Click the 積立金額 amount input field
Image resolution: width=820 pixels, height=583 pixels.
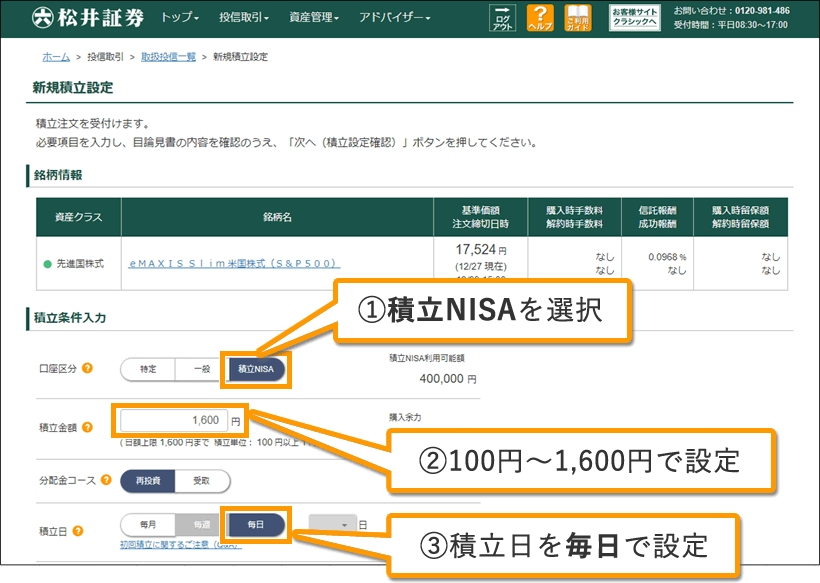click(174, 420)
